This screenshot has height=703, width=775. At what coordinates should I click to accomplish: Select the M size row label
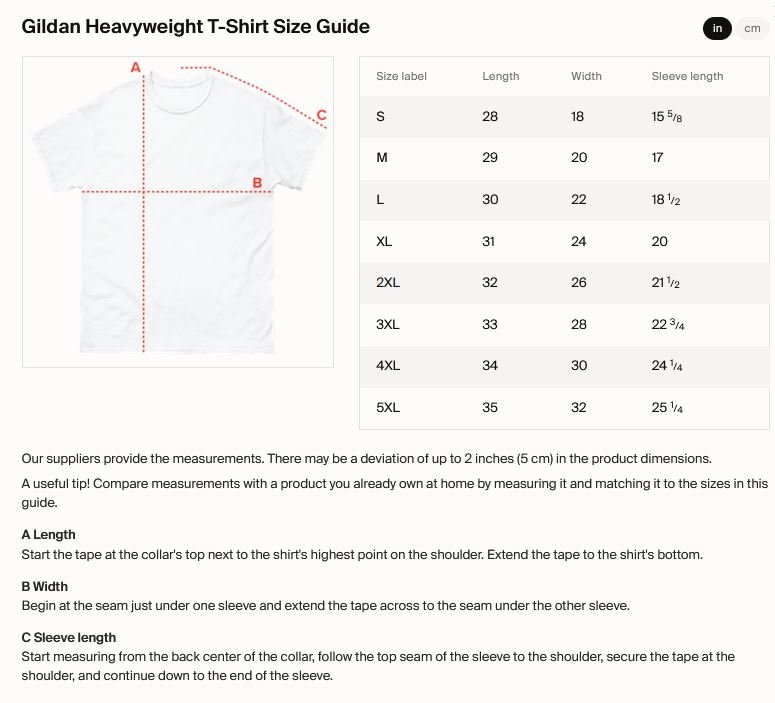tap(381, 158)
